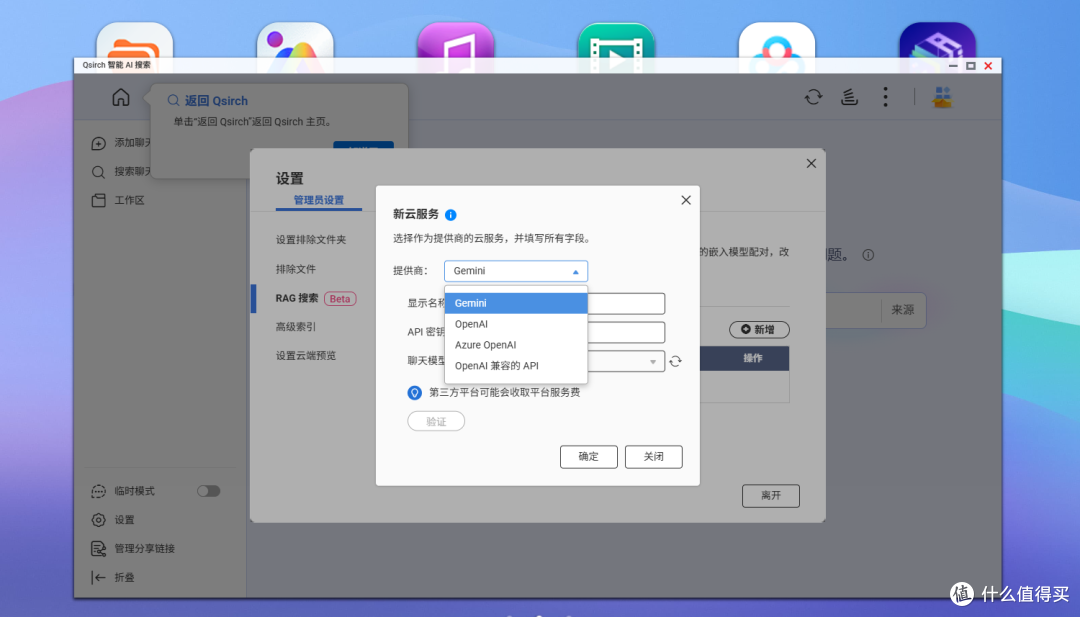Click the info icon next to 新云服务

click(x=450, y=215)
